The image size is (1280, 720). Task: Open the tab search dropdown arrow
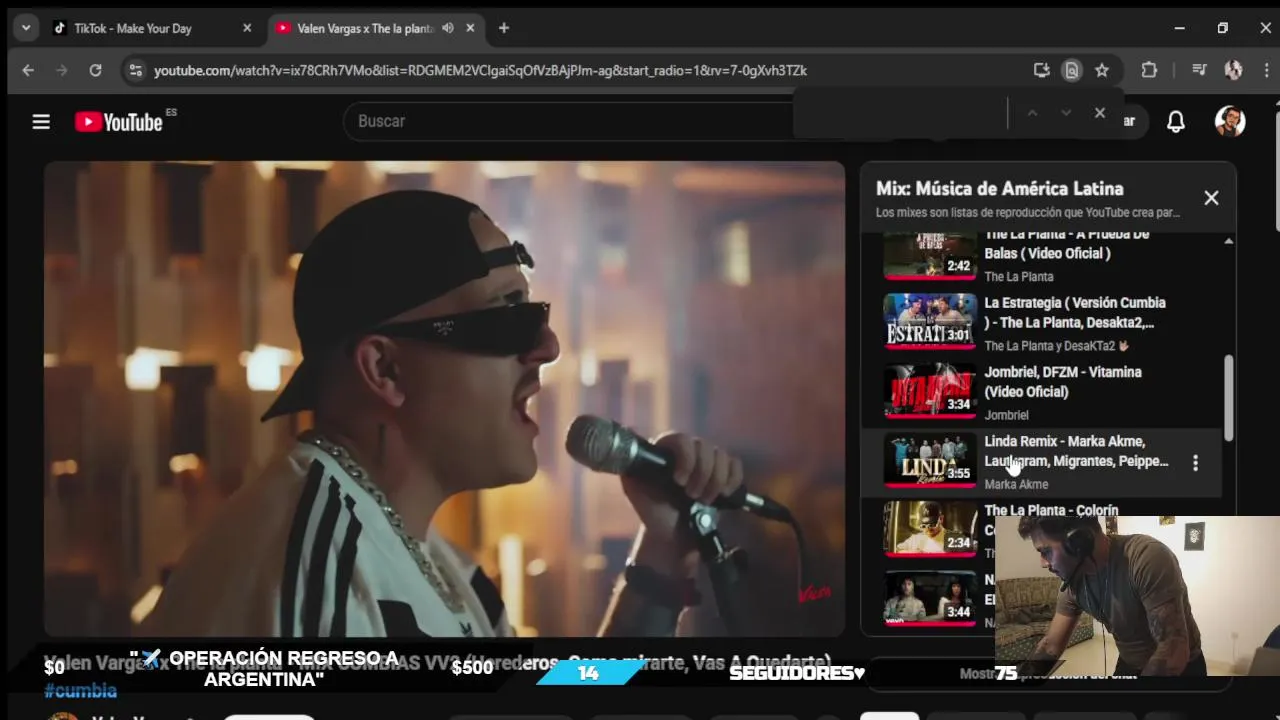coord(26,28)
